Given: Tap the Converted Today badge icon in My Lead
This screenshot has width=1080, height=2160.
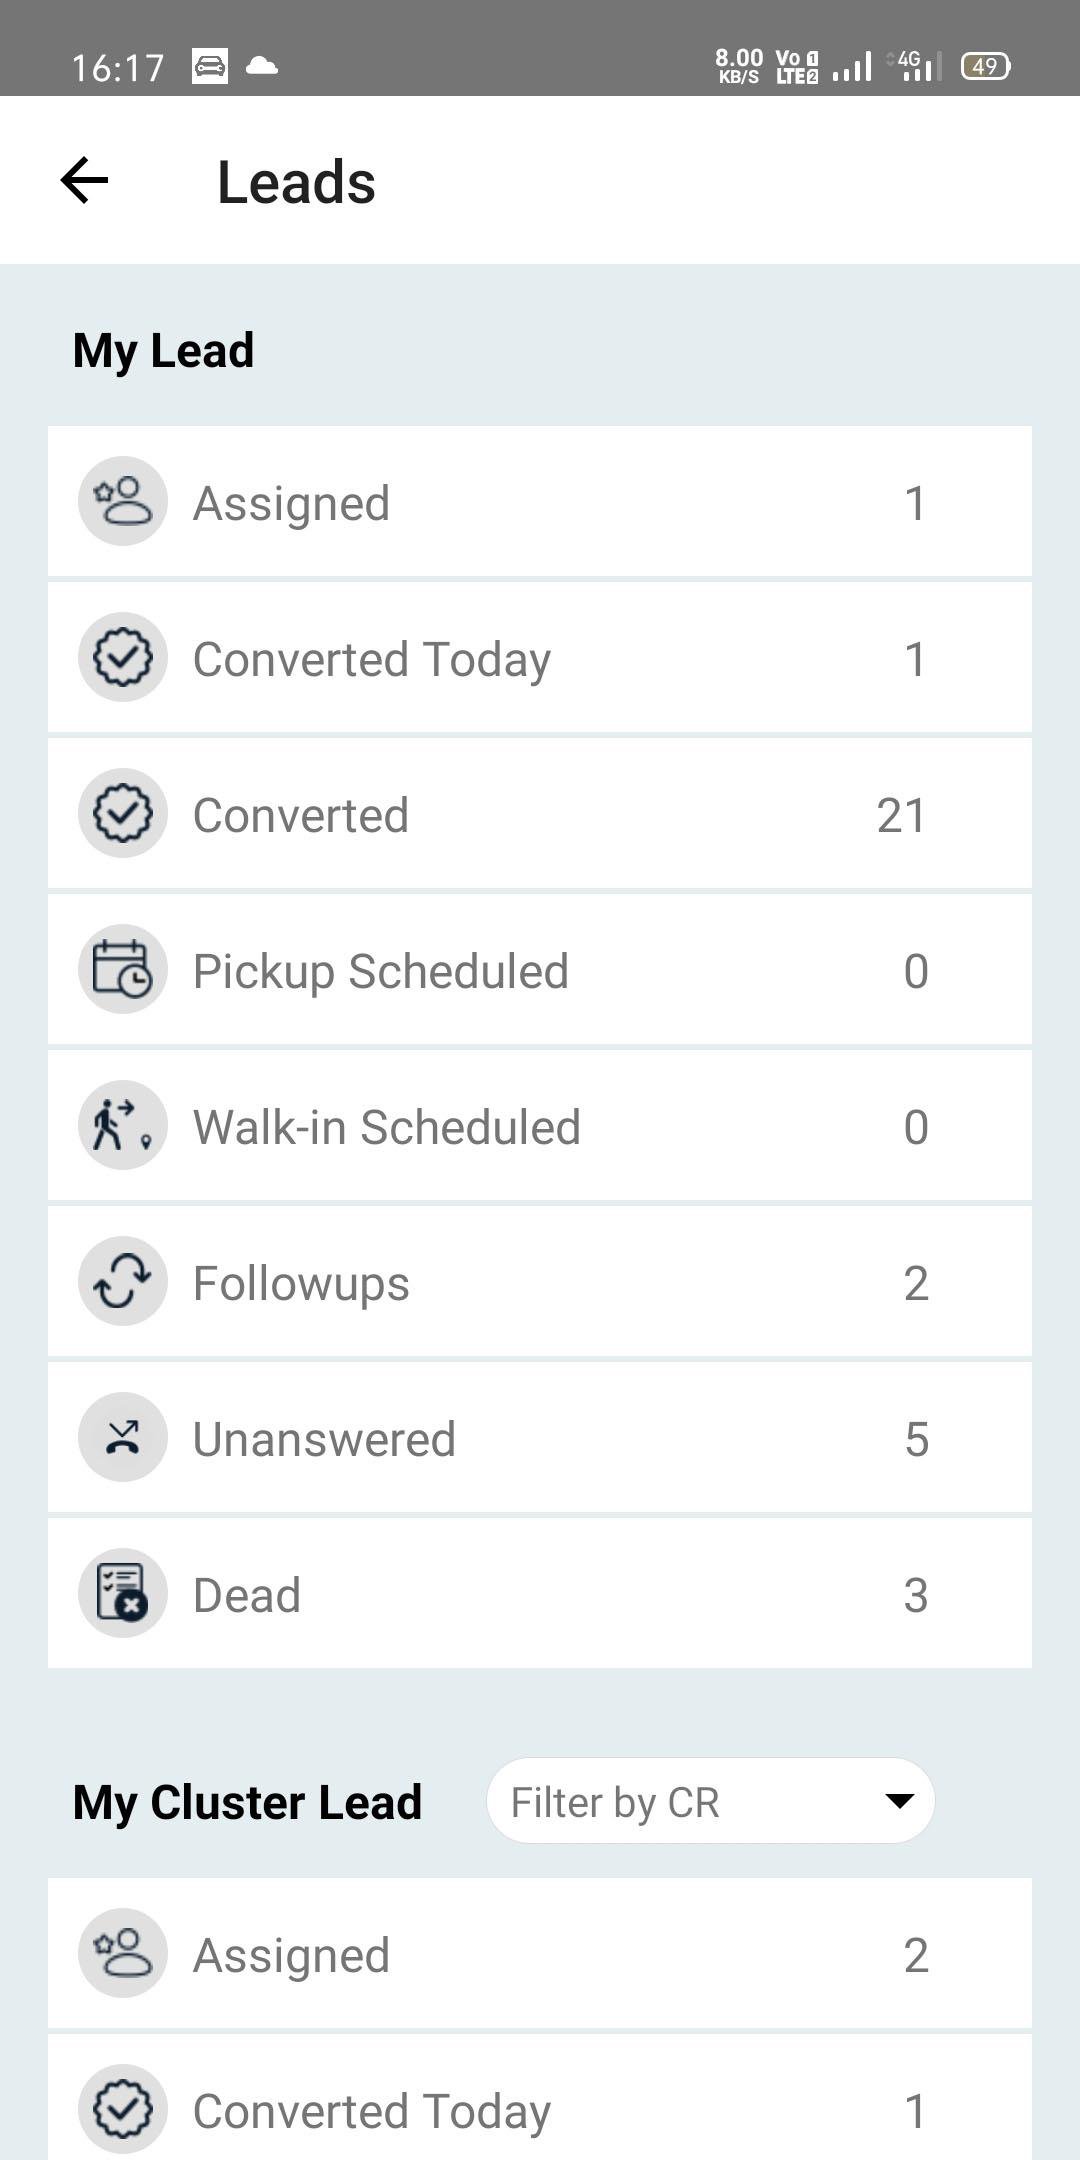Looking at the screenshot, I should [122, 657].
